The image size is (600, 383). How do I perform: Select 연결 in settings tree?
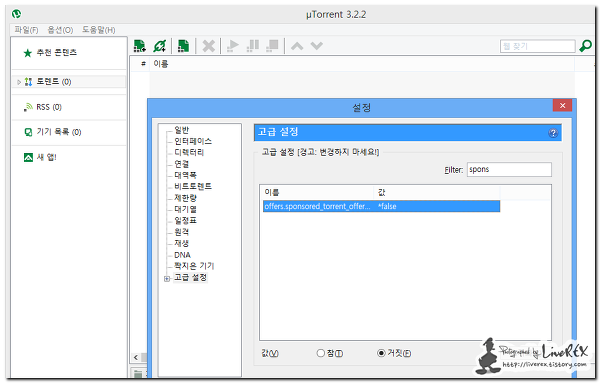[182, 164]
